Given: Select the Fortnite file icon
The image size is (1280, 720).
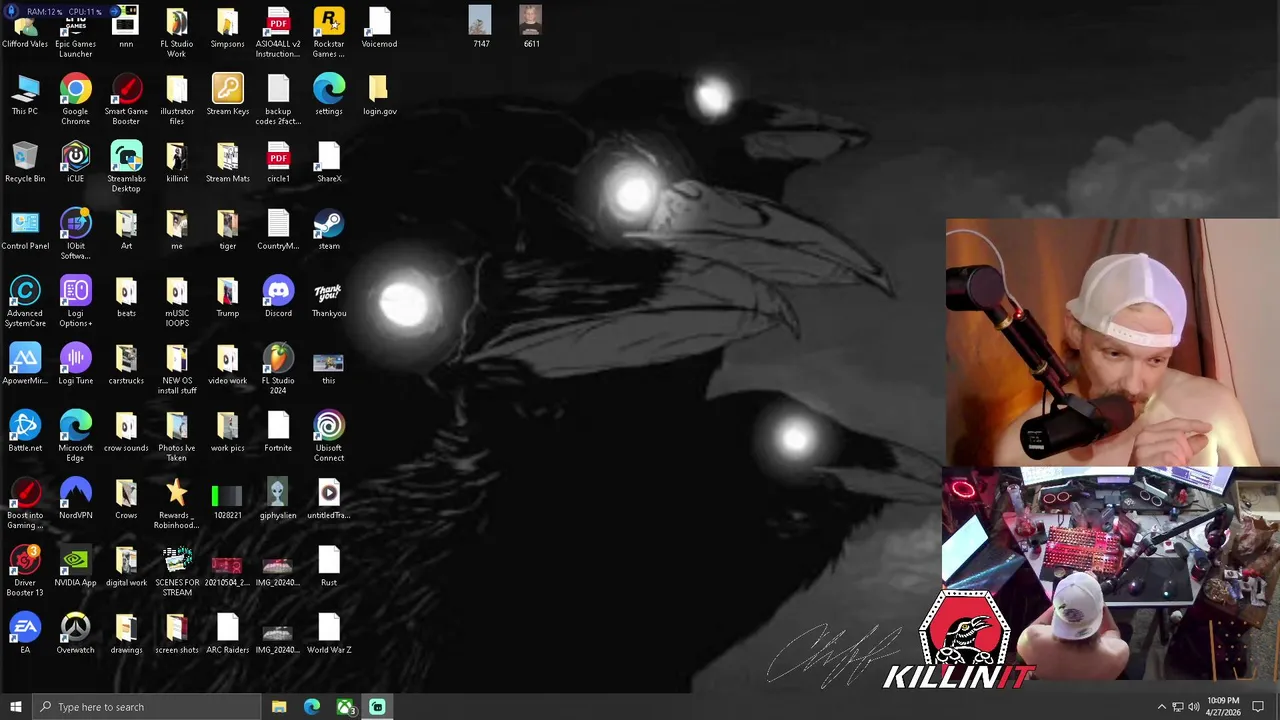Looking at the screenshot, I should click(x=278, y=431).
